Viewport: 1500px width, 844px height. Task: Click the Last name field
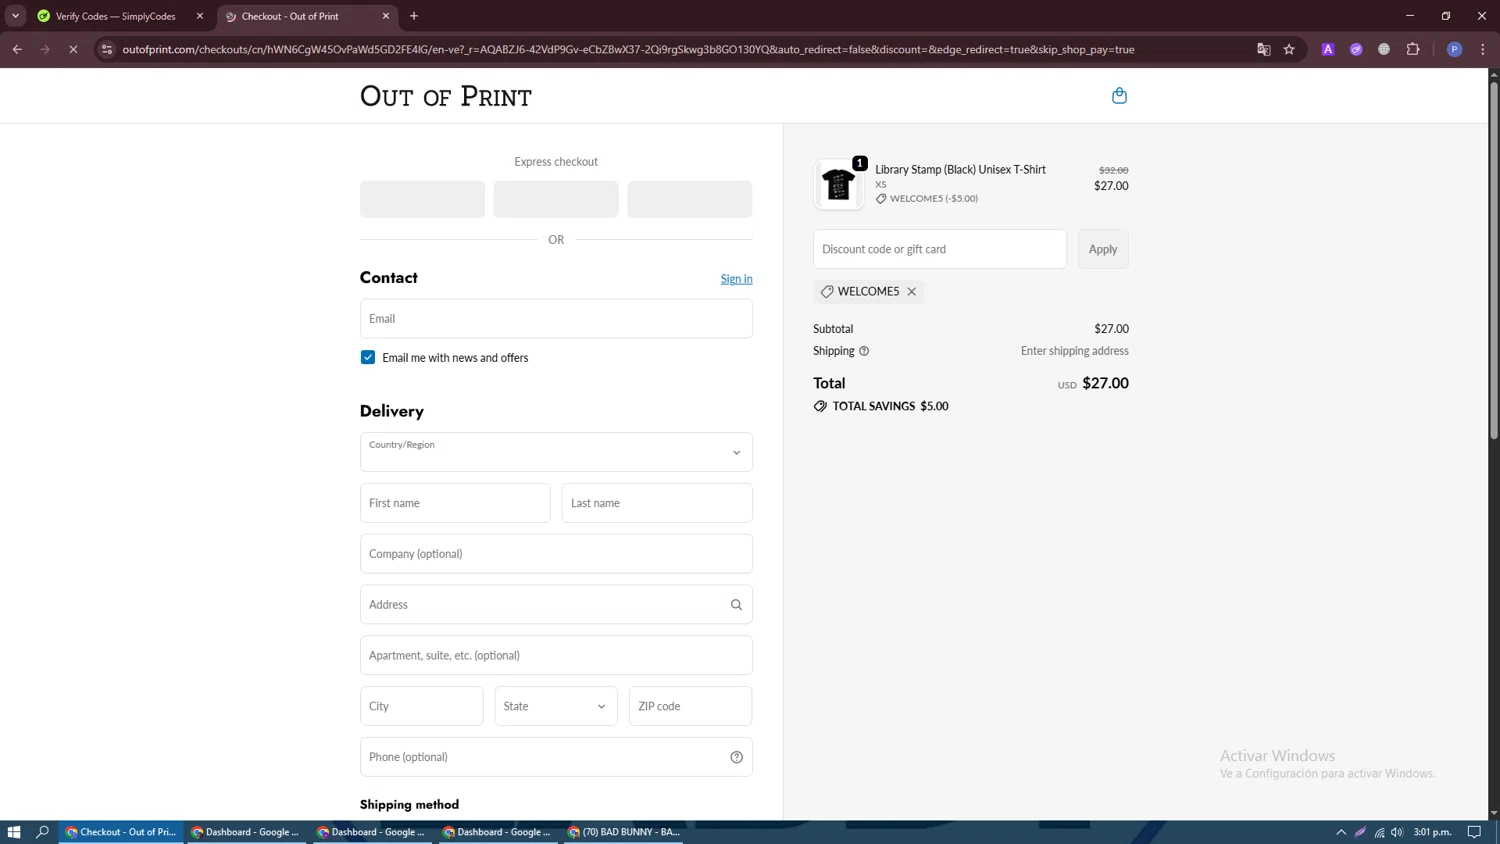pyautogui.click(x=657, y=503)
